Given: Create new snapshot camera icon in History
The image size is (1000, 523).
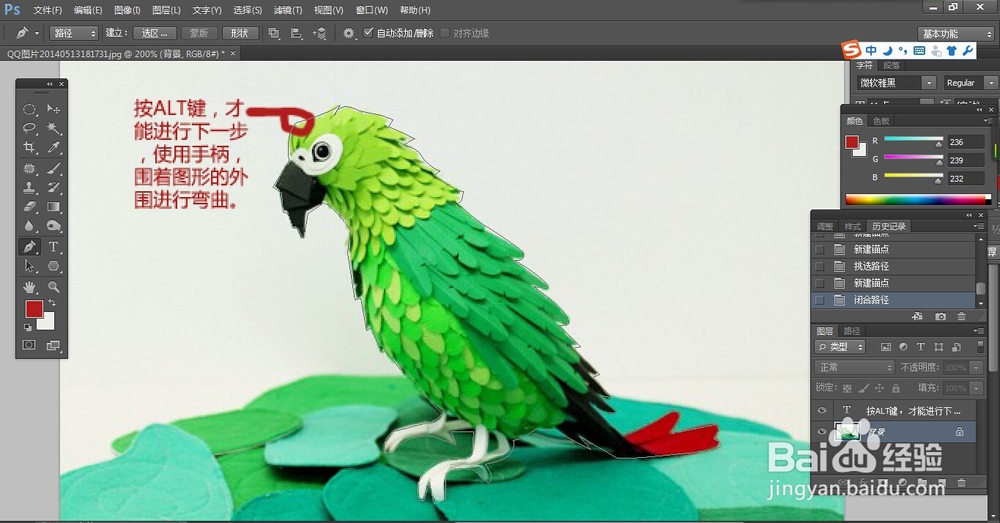Looking at the screenshot, I should 941,316.
